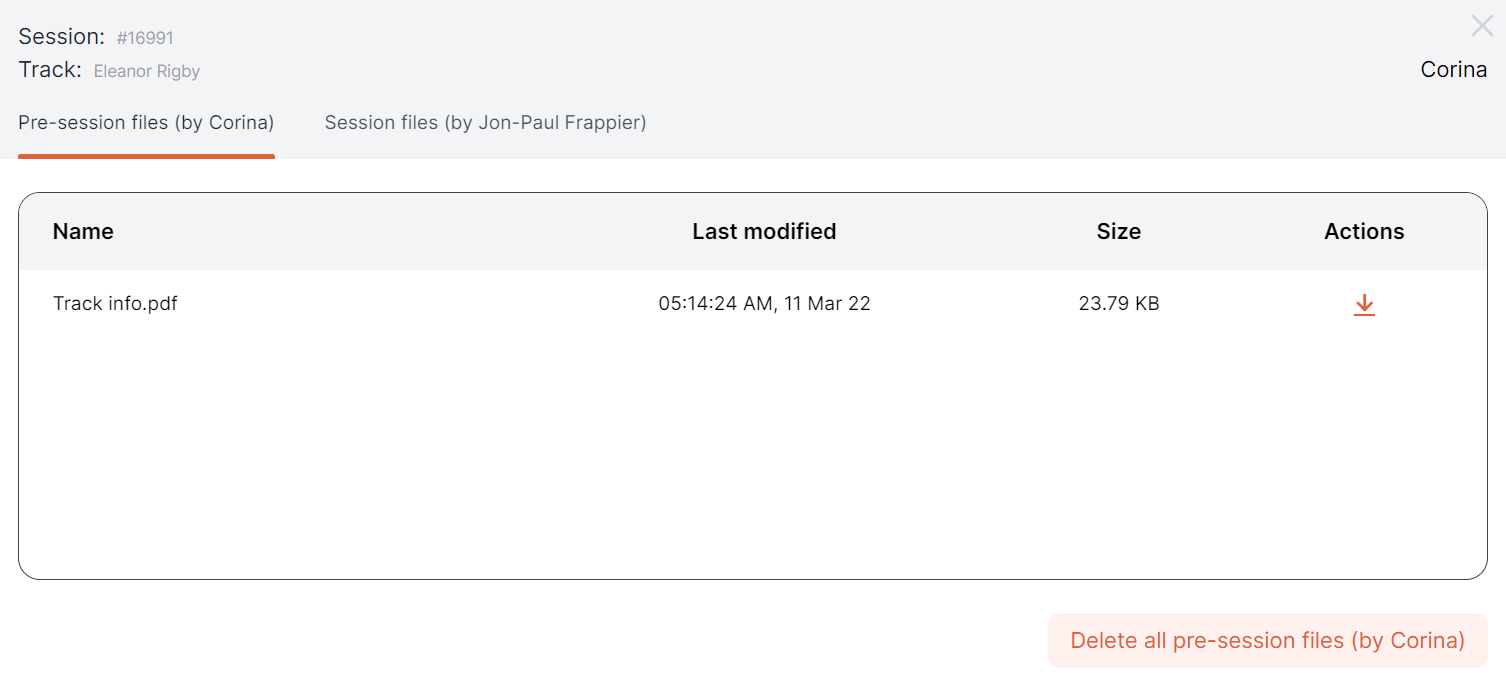Click the 05:14:24 AM, 11 Mar 22 timestamp
Screen dimensions: 1506x687
[764, 303]
